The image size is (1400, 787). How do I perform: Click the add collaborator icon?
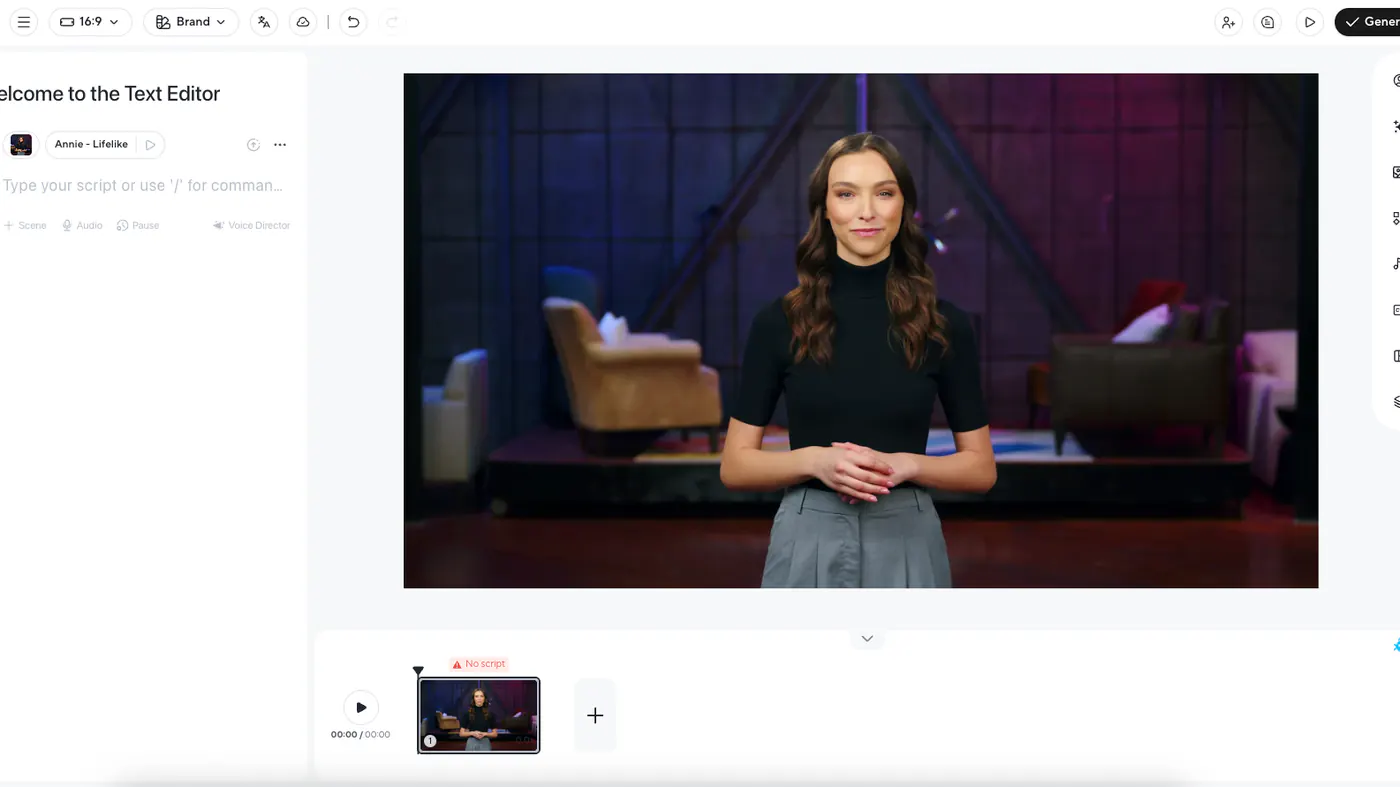point(1228,22)
